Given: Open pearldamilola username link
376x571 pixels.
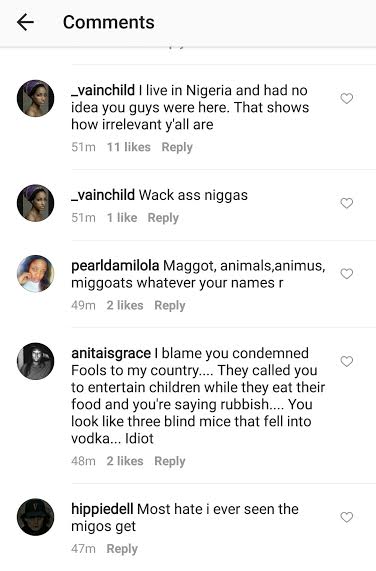Looking at the screenshot, I should pyautogui.click(x=115, y=266).
